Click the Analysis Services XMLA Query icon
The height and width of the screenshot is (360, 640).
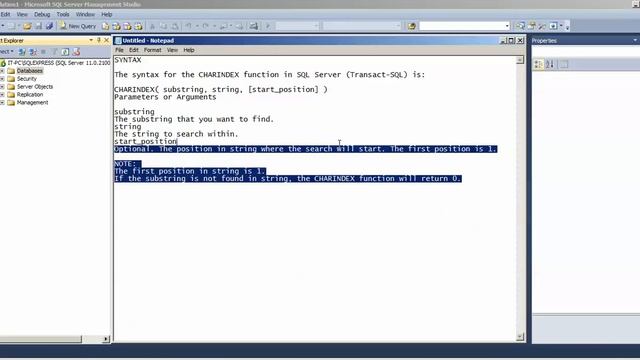click(x=138, y=26)
